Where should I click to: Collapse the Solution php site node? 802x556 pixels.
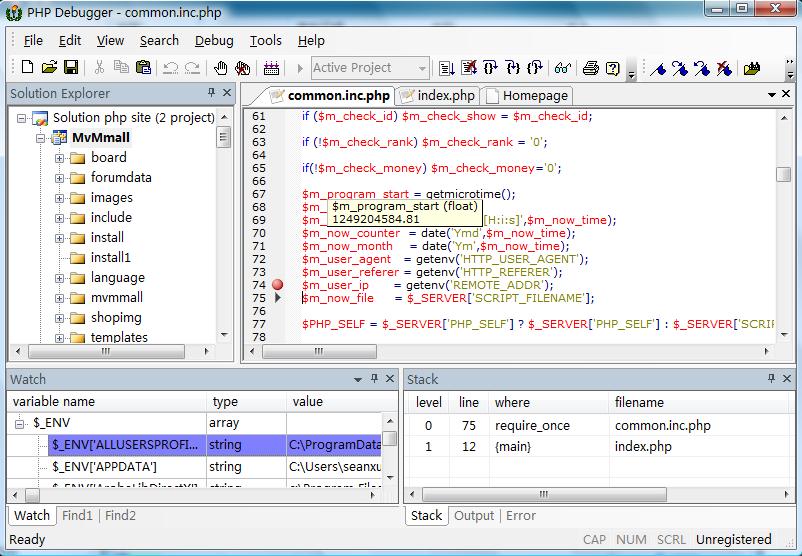21,118
